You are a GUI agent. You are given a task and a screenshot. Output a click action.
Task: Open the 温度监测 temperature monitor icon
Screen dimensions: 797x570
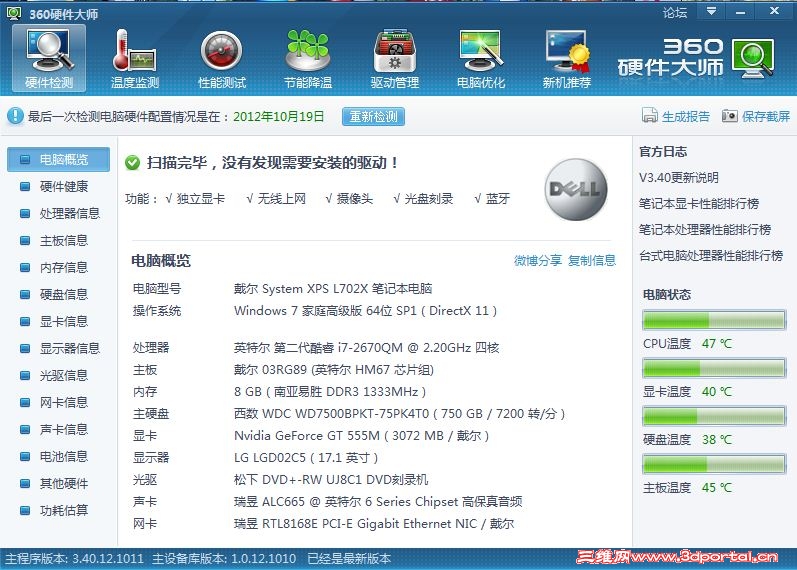click(x=135, y=58)
